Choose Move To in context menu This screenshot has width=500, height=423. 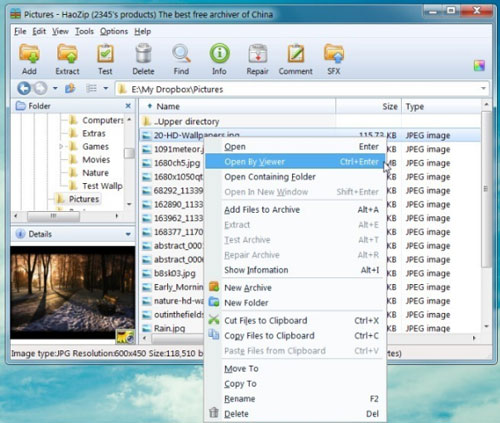[x=295, y=369]
